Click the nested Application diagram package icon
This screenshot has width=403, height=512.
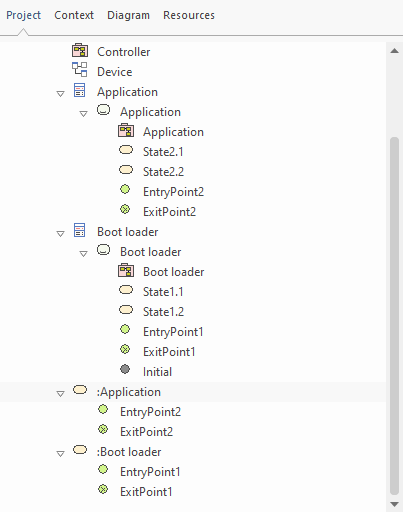click(126, 131)
